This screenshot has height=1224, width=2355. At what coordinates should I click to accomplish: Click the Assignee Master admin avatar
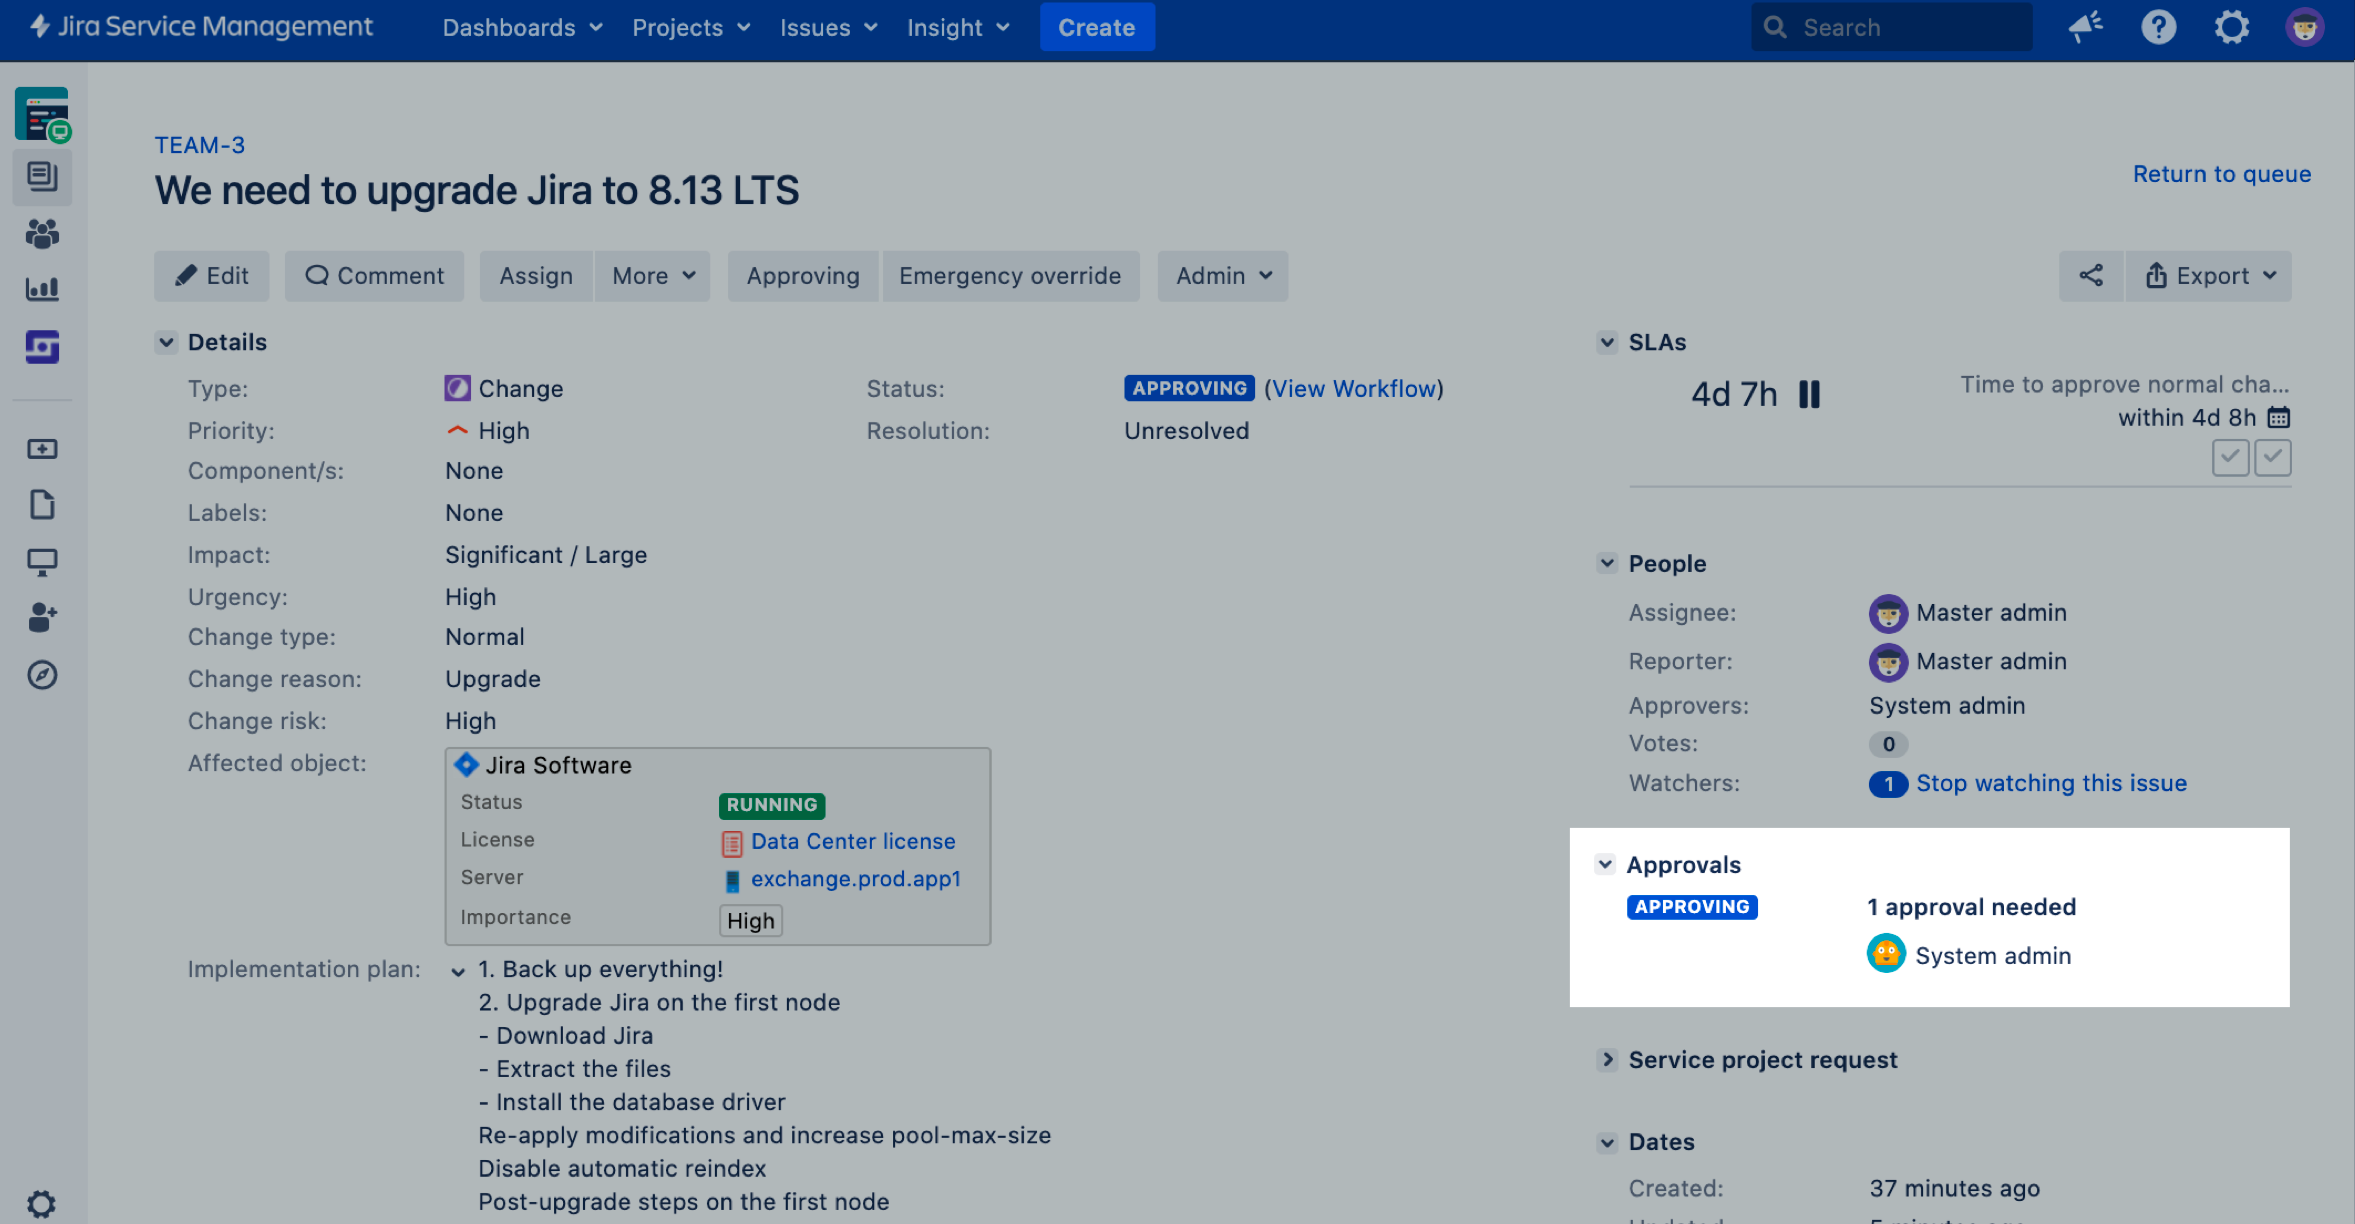[1887, 613]
